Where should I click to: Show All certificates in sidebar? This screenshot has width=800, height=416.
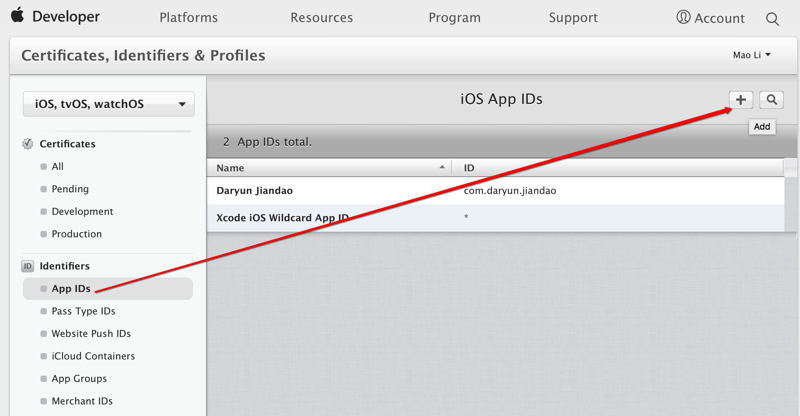58,167
